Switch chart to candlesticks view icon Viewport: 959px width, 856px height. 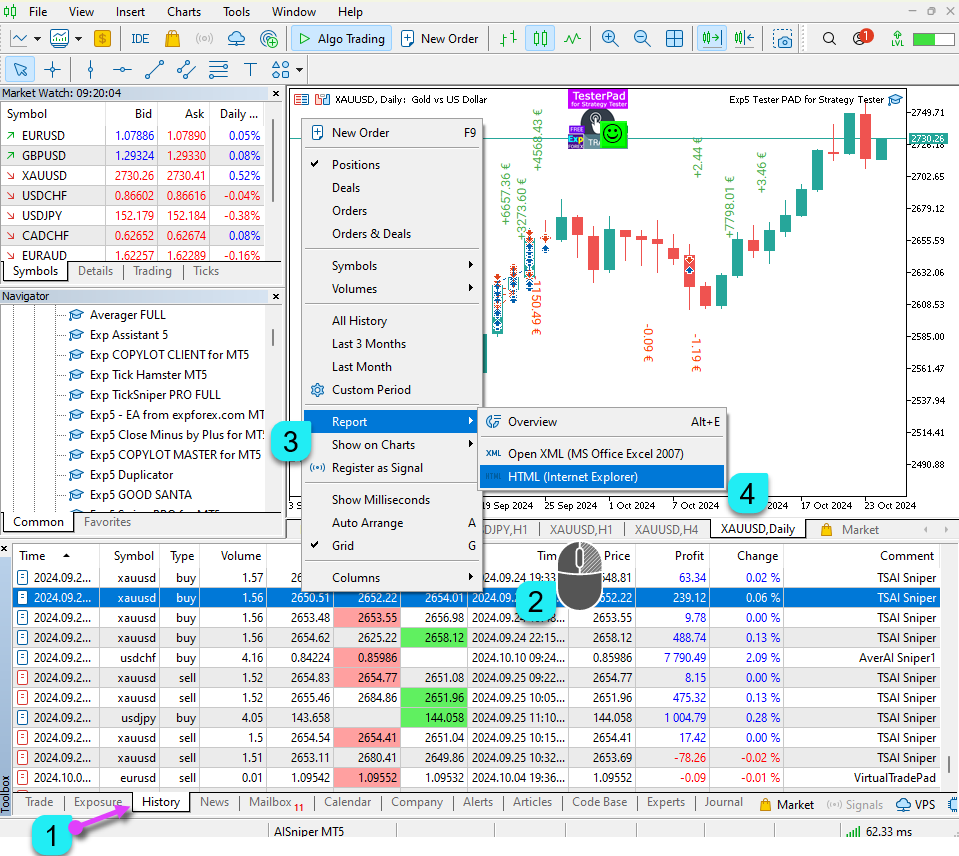(x=541, y=39)
